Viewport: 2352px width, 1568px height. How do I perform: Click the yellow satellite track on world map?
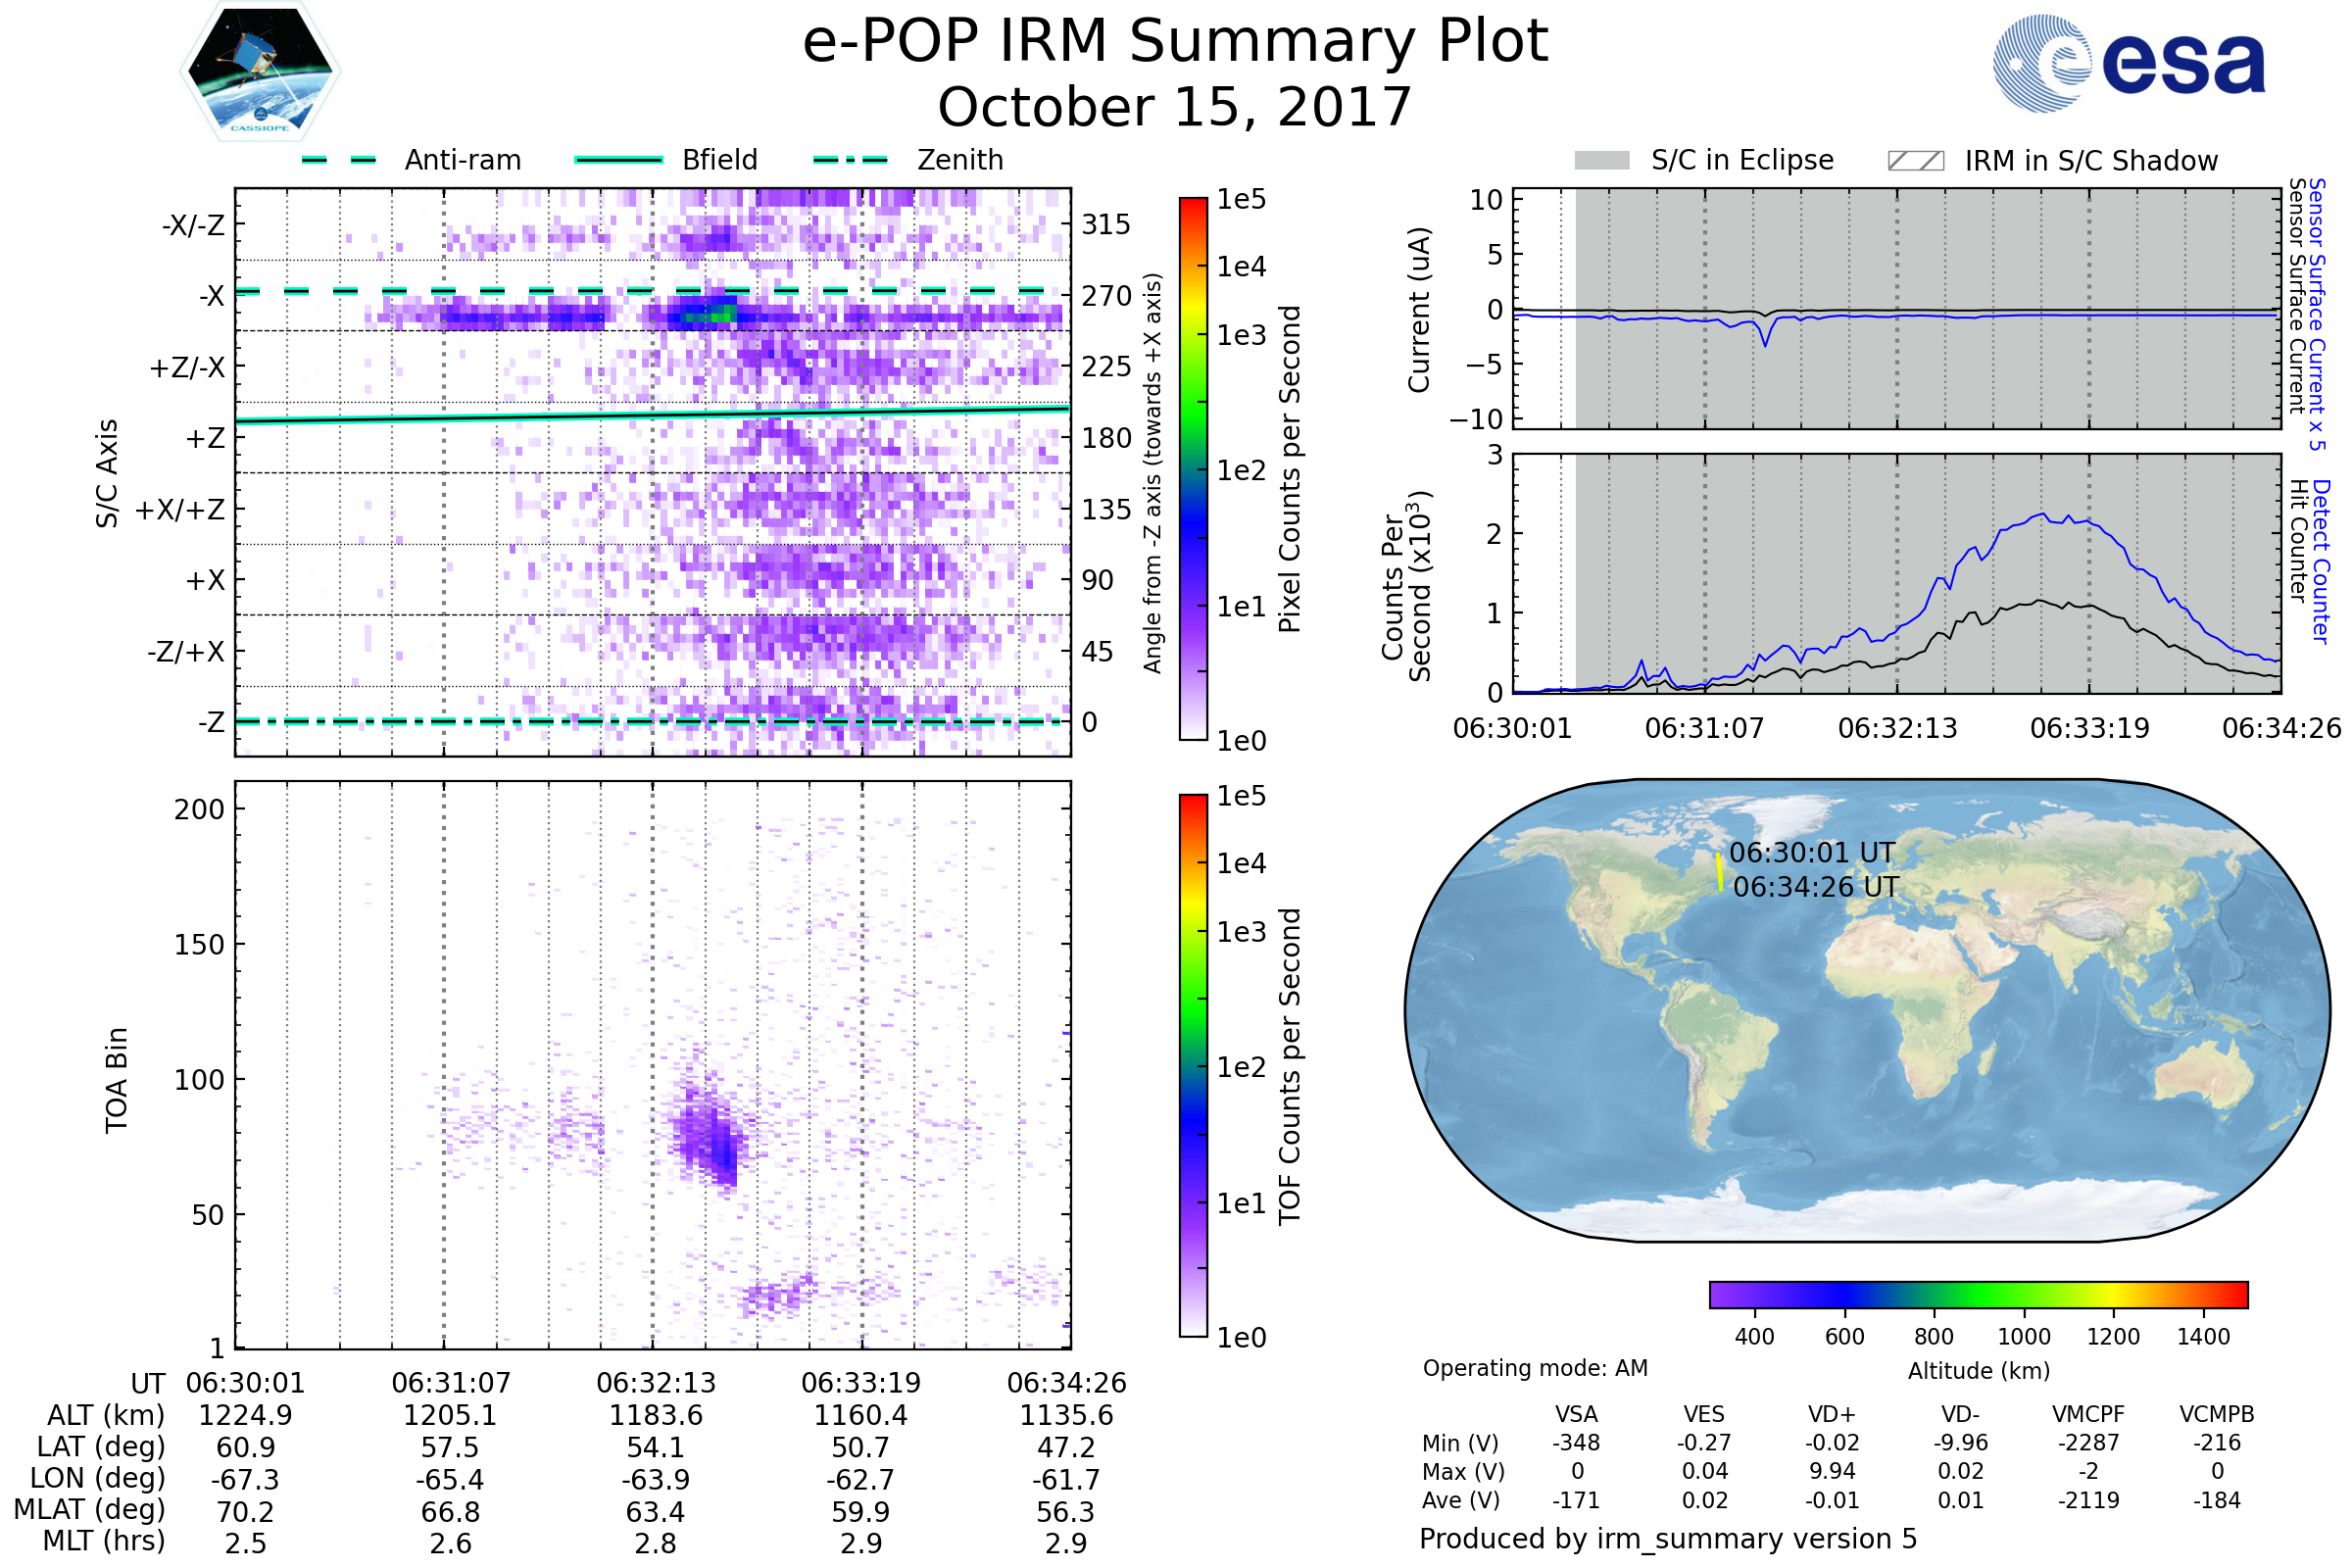point(1719,872)
